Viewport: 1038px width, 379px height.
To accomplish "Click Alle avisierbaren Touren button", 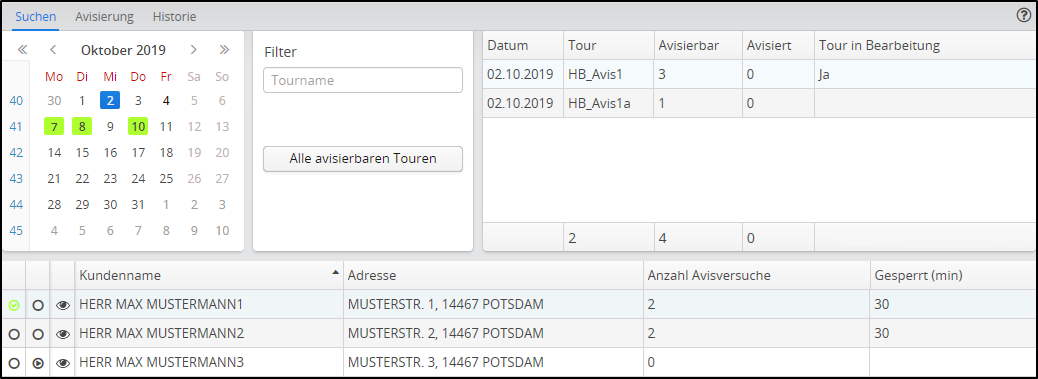I will click(x=363, y=159).
